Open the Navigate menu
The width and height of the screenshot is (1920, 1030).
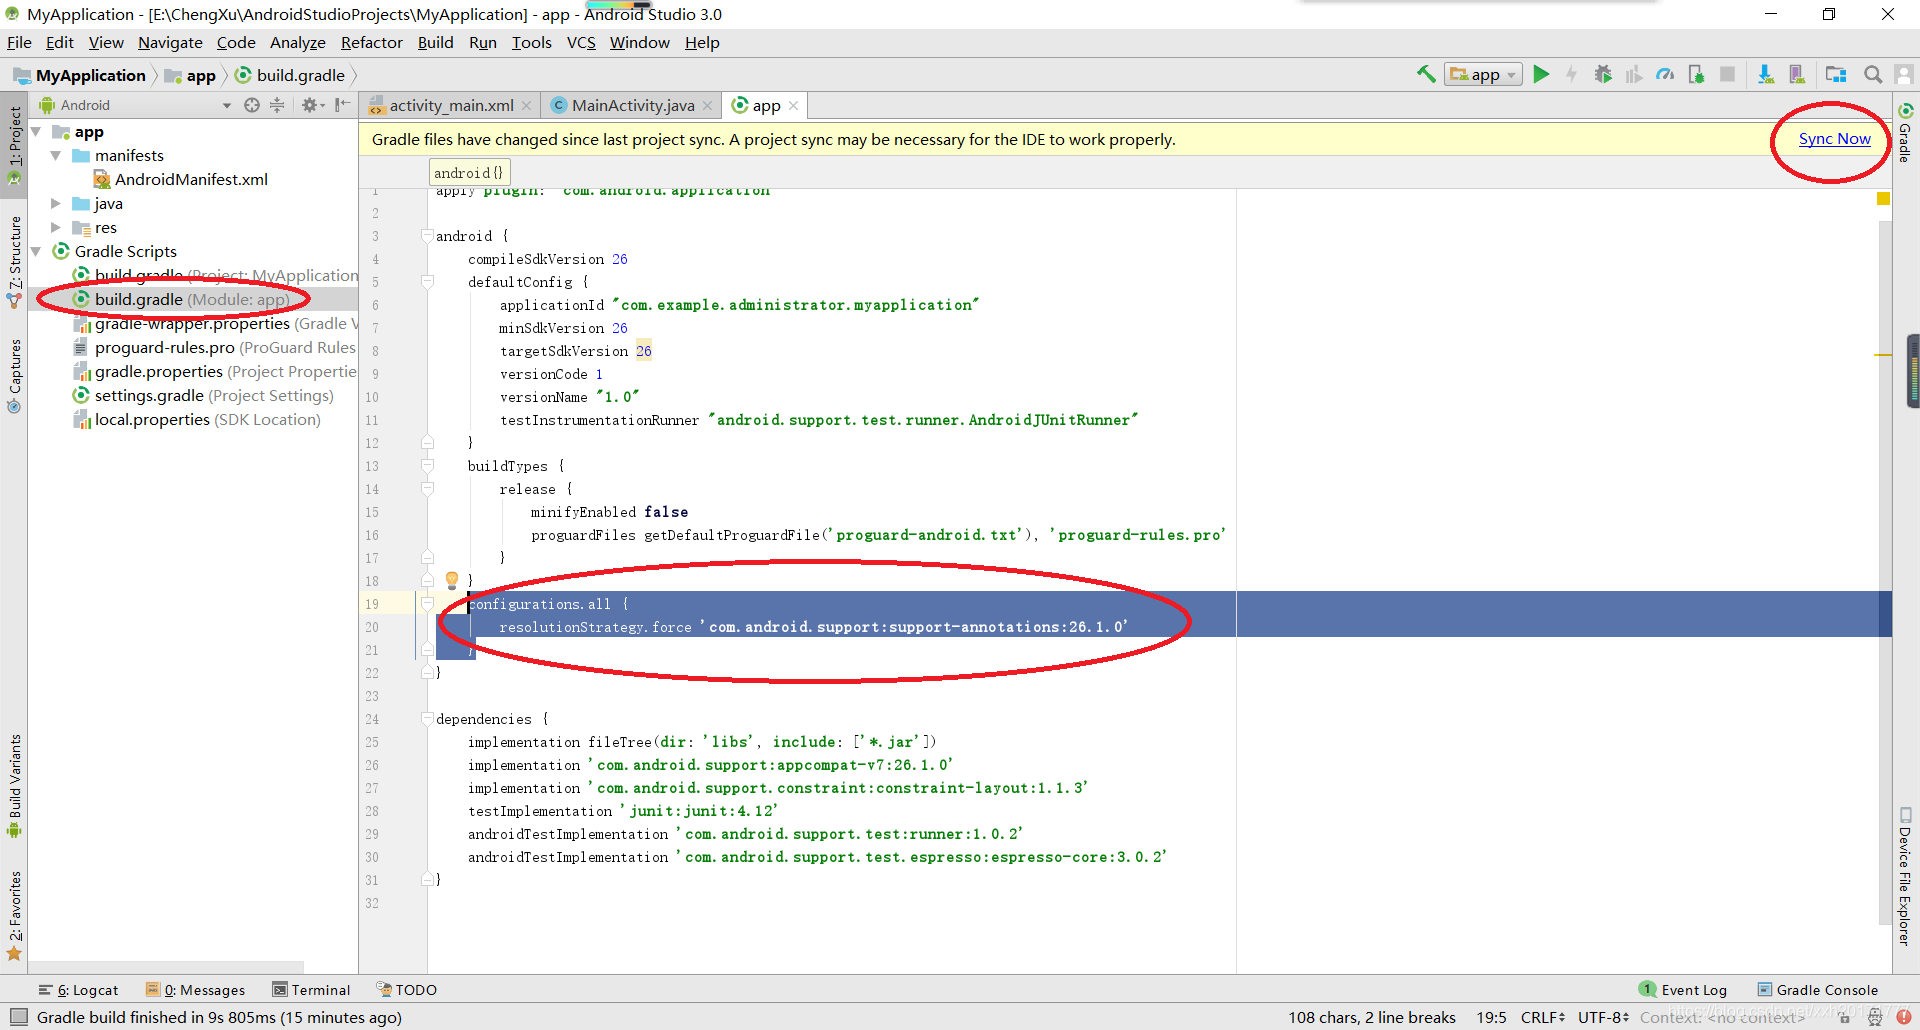coord(170,42)
